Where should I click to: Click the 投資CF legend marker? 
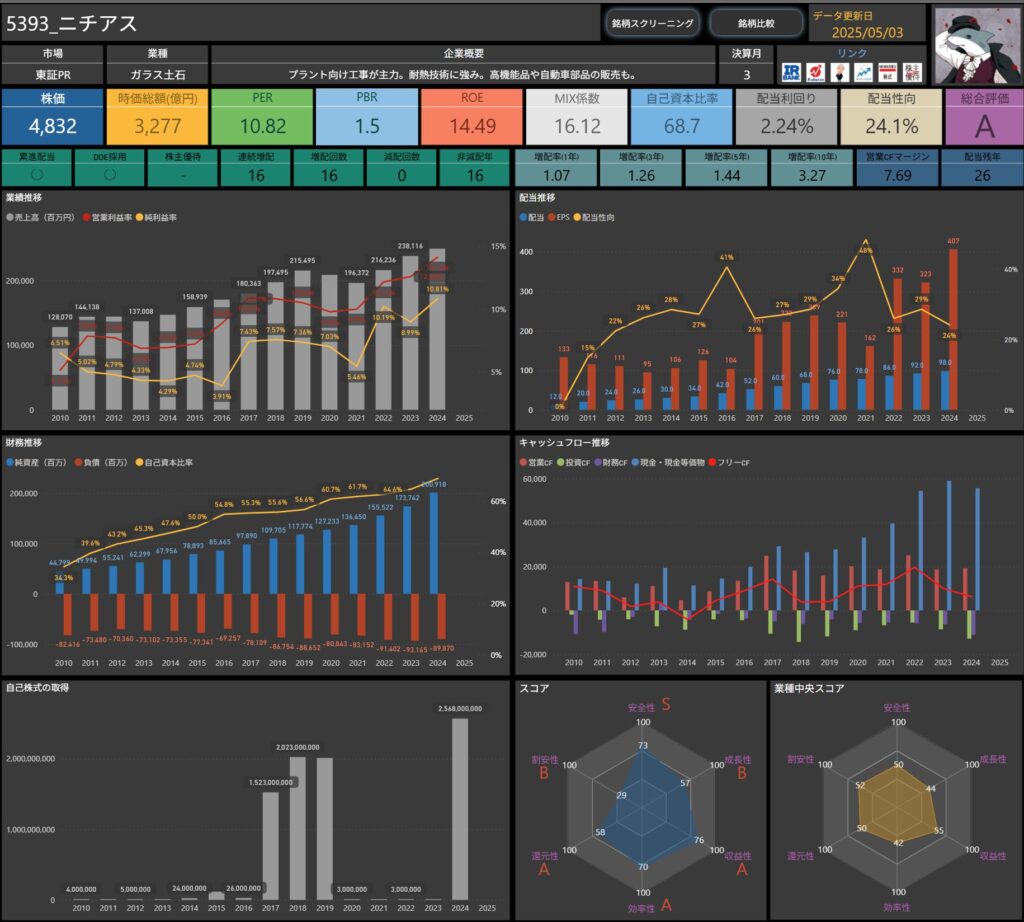pos(560,462)
